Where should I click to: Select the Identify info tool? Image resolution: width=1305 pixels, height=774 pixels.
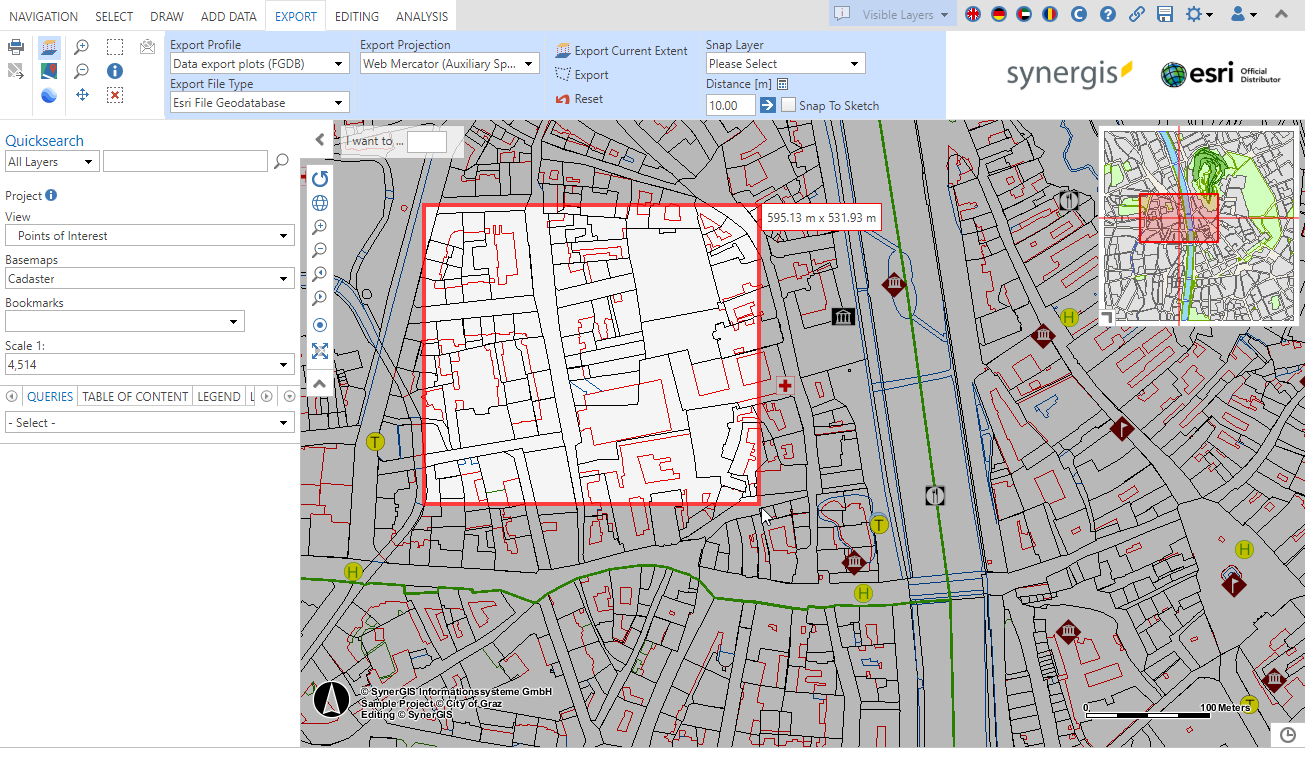(113, 72)
